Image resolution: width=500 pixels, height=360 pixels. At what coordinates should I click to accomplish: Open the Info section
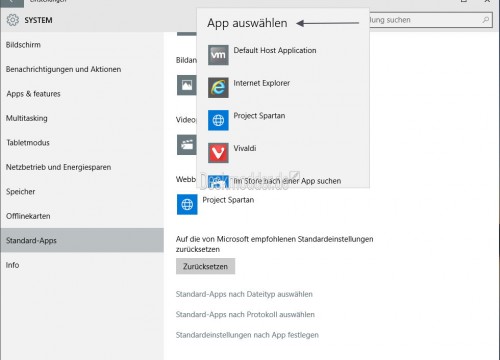[82, 265]
